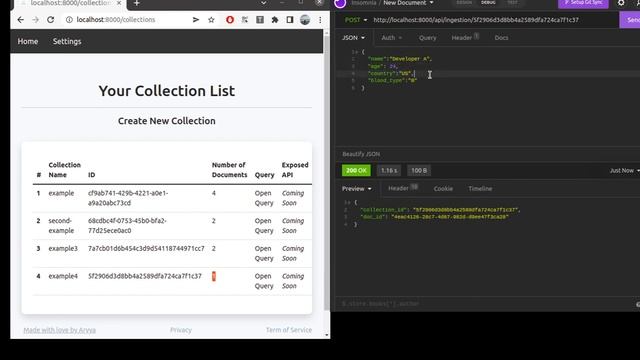Open the red Opera-style extension icon

[x=230, y=20]
